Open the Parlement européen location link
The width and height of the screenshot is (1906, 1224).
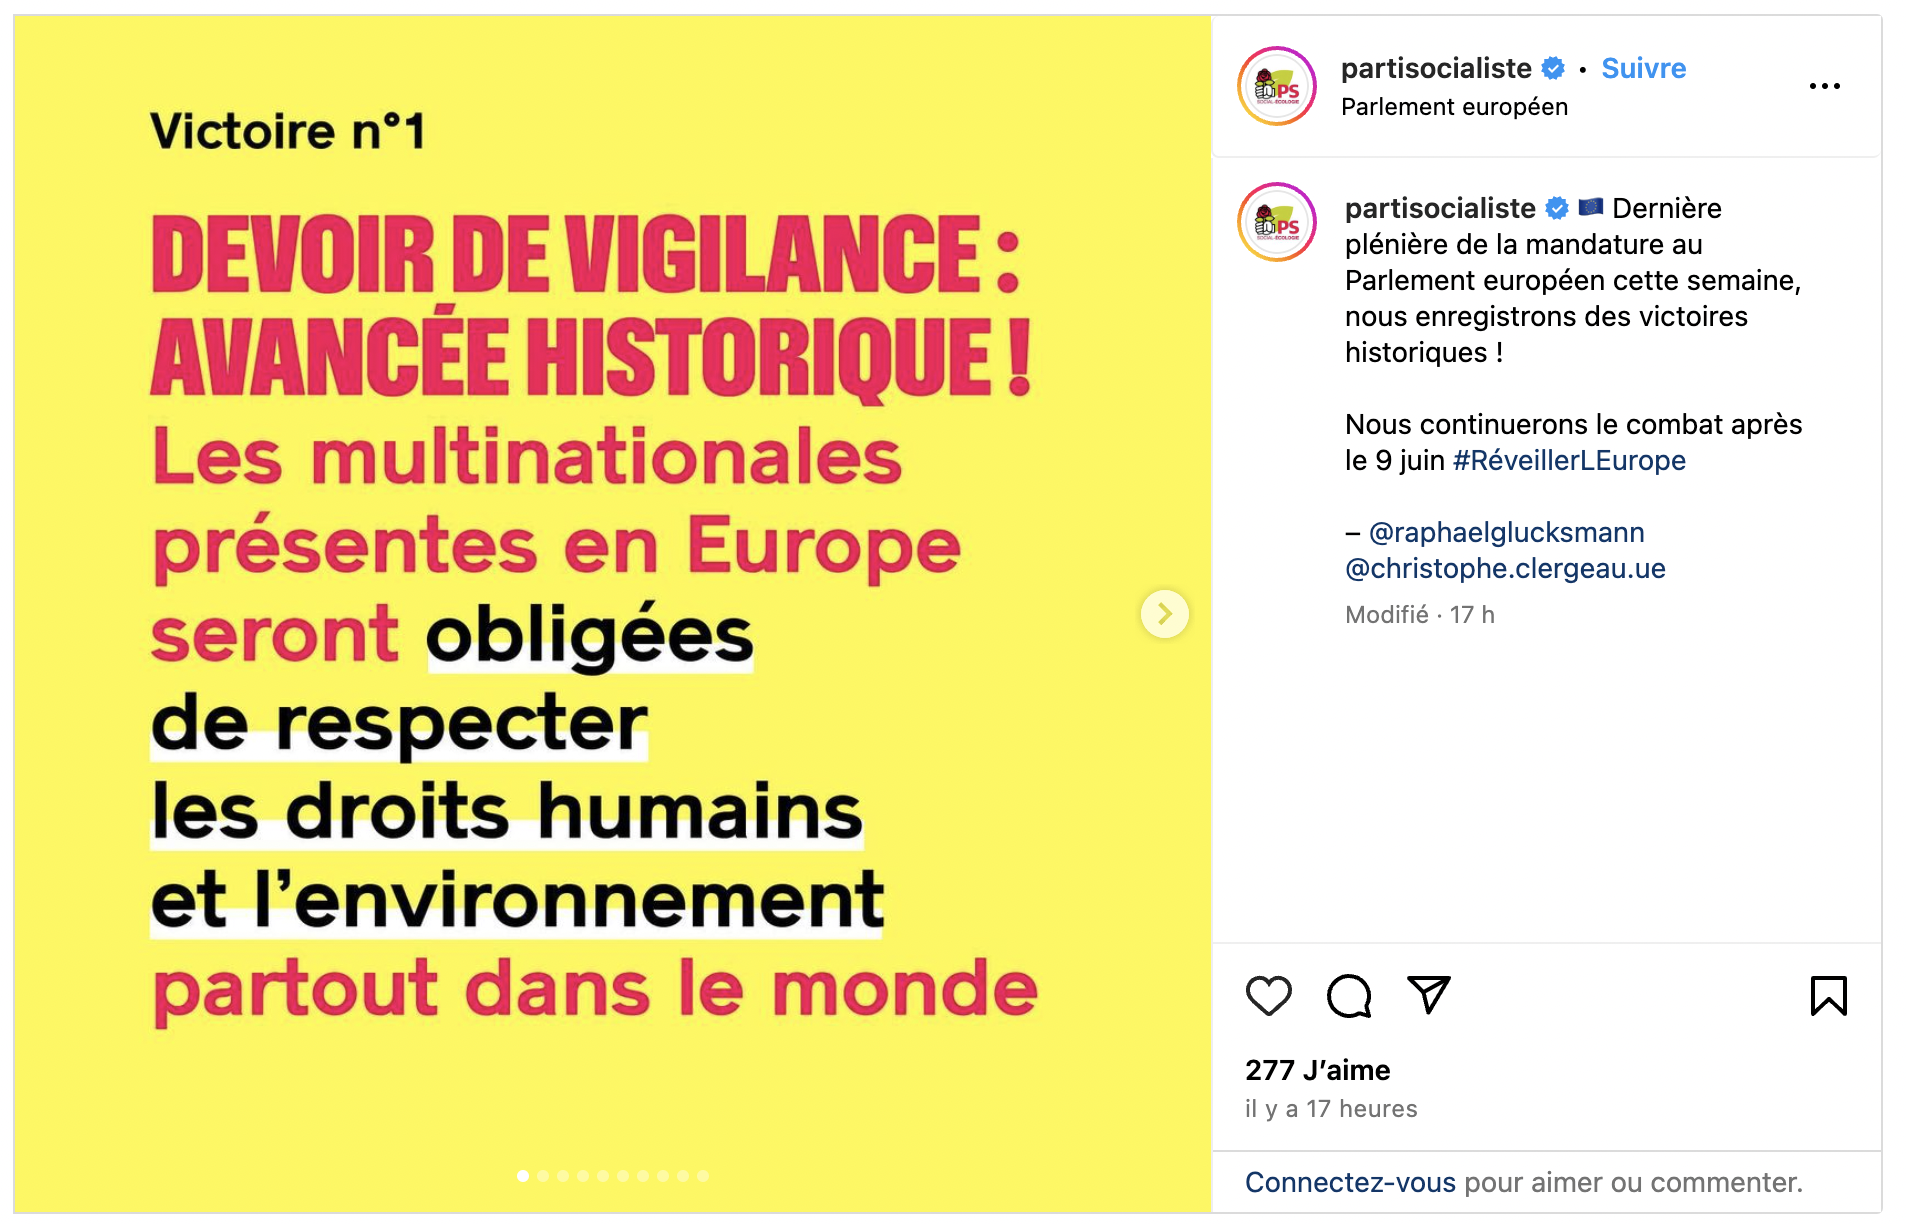[1454, 107]
